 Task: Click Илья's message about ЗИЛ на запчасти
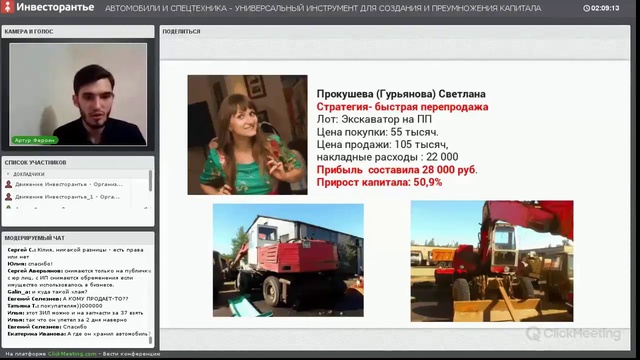75,313
